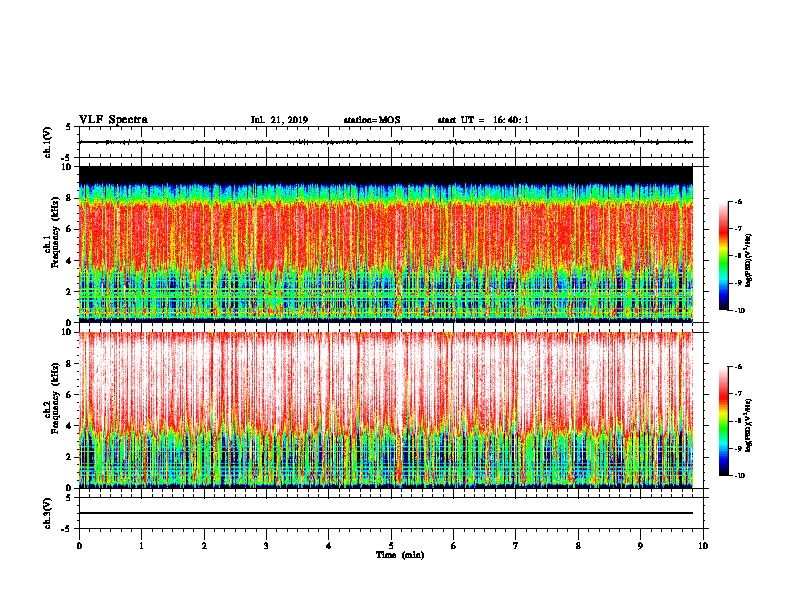Image resolution: width=792 pixels, height=612 pixels.
Task: Click time axis tick label "2"
Action: click(x=204, y=546)
